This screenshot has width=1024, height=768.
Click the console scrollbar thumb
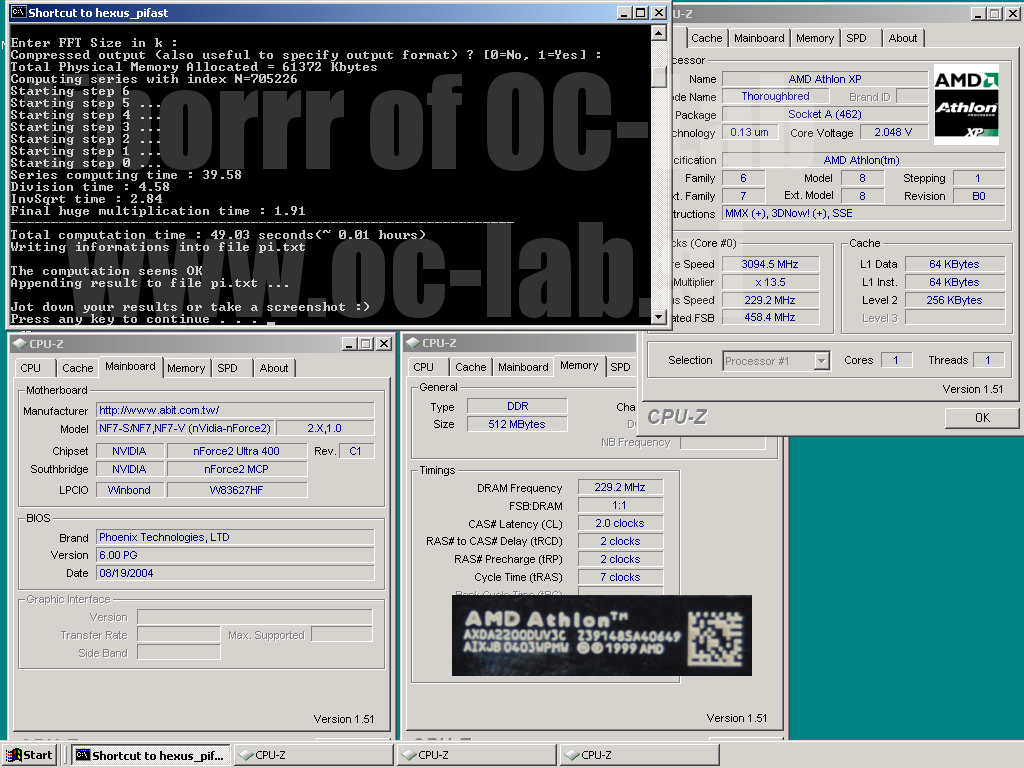pyautogui.click(x=658, y=76)
